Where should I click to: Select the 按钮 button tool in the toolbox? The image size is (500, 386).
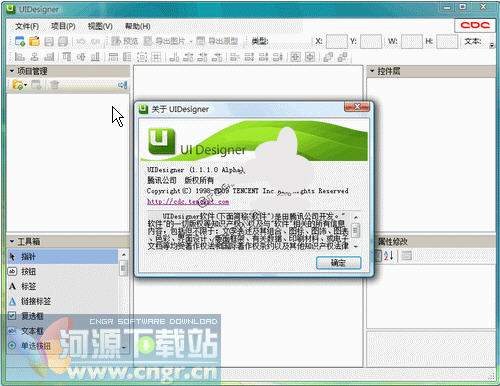[62, 271]
